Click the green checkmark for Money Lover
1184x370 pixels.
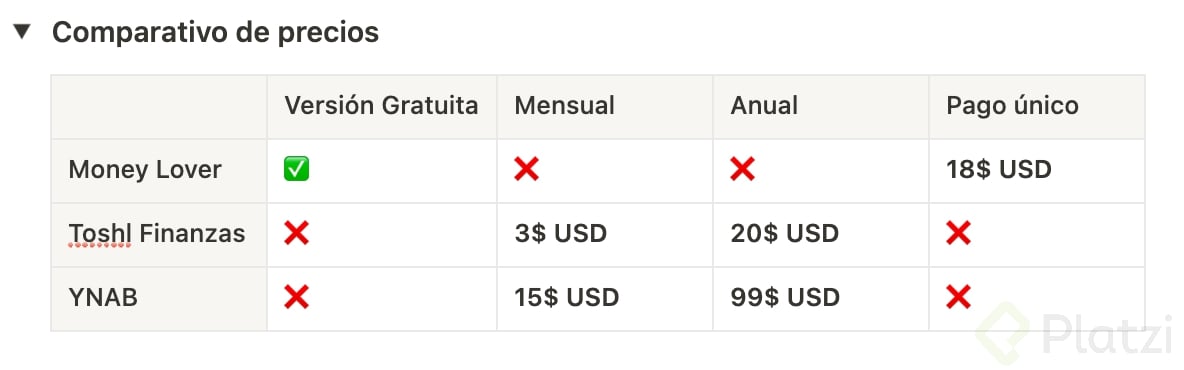[x=296, y=170]
